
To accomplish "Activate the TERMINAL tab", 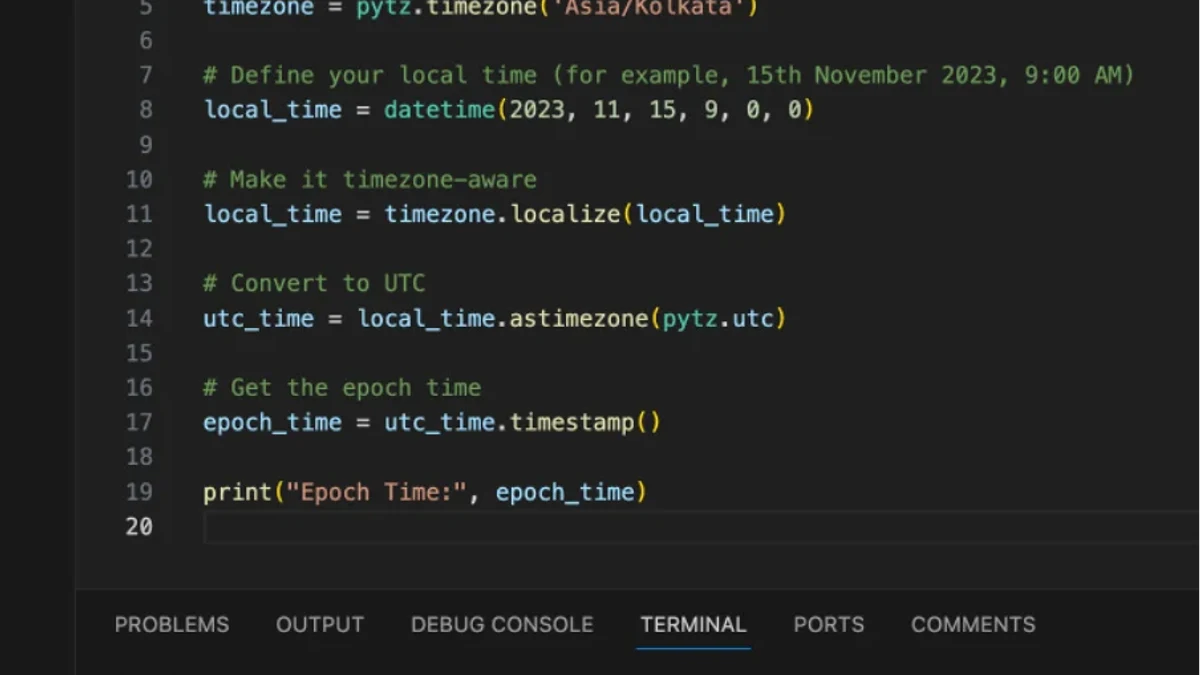I will [x=693, y=624].
